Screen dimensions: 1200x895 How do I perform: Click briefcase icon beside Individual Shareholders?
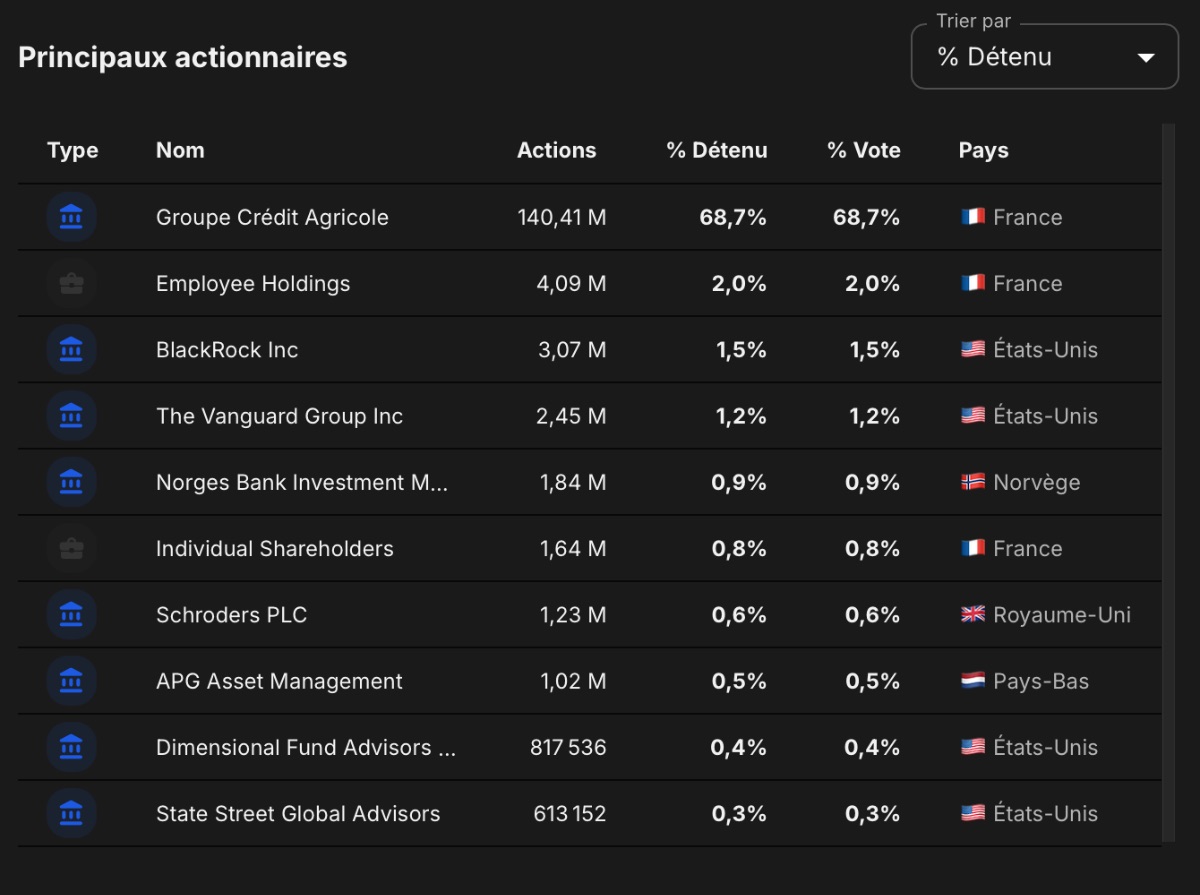coord(71,549)
